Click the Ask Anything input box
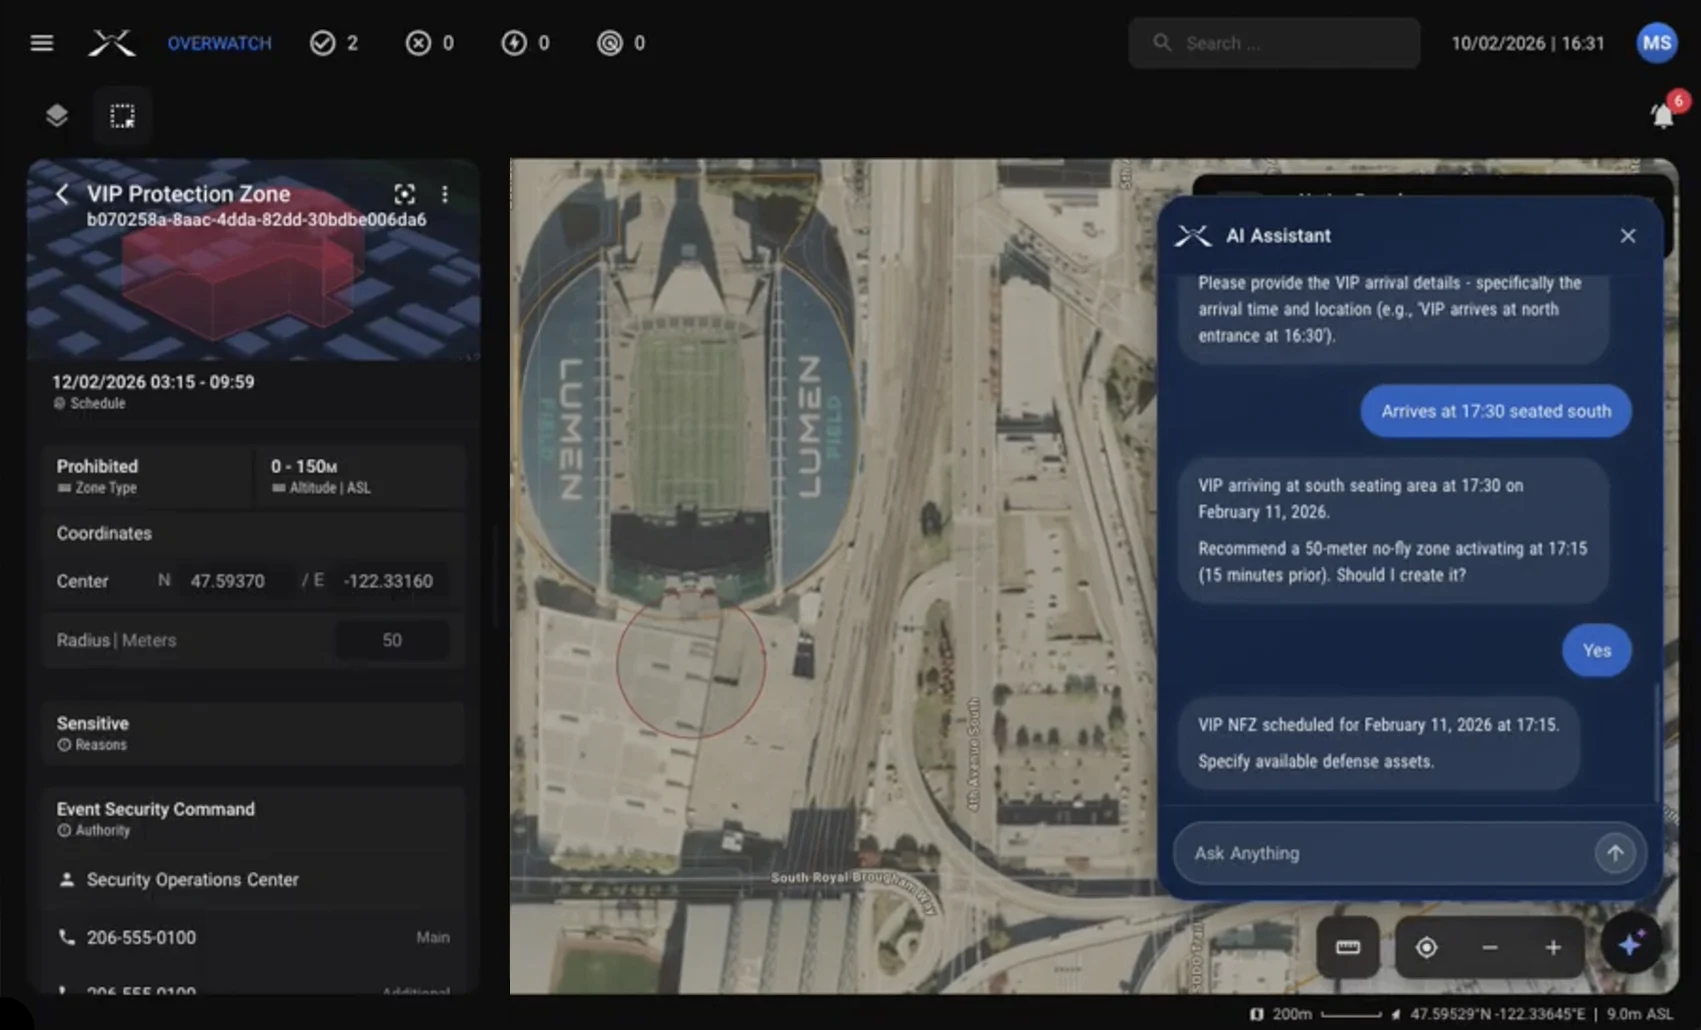1701x1030 pixels. click(x=1409, y=853)
